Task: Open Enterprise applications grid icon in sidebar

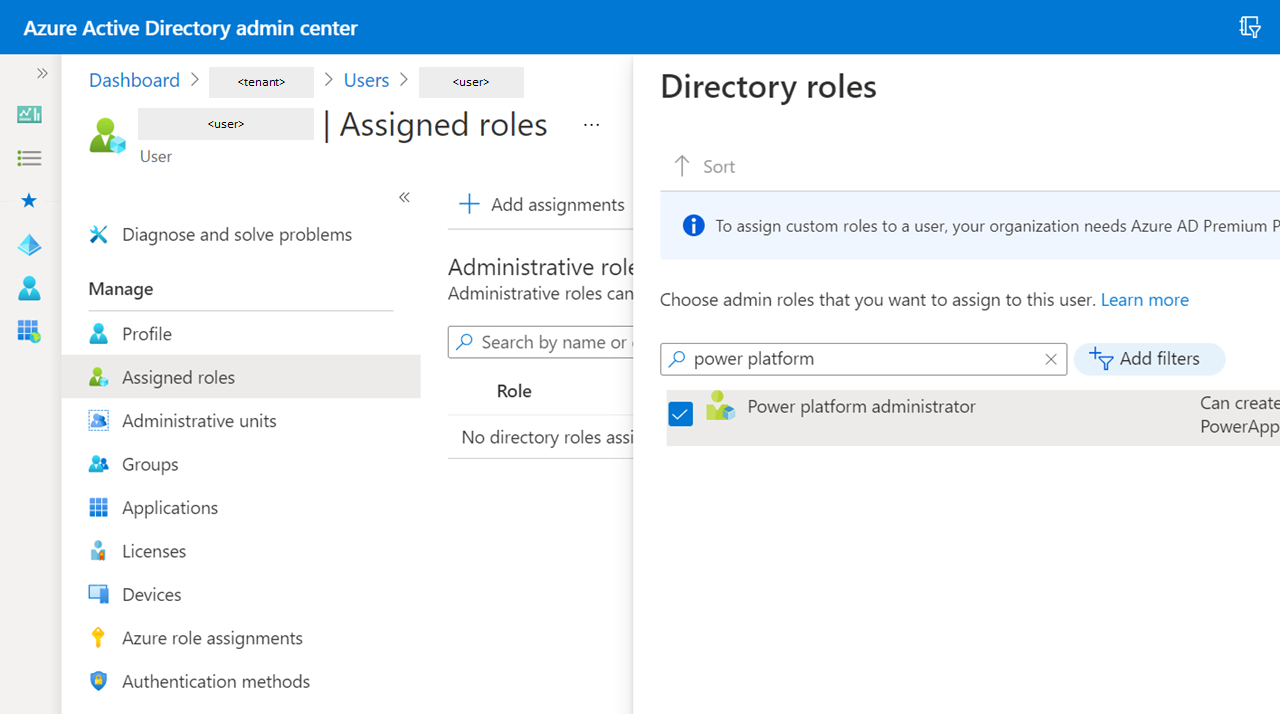Action: coord(29,331)
